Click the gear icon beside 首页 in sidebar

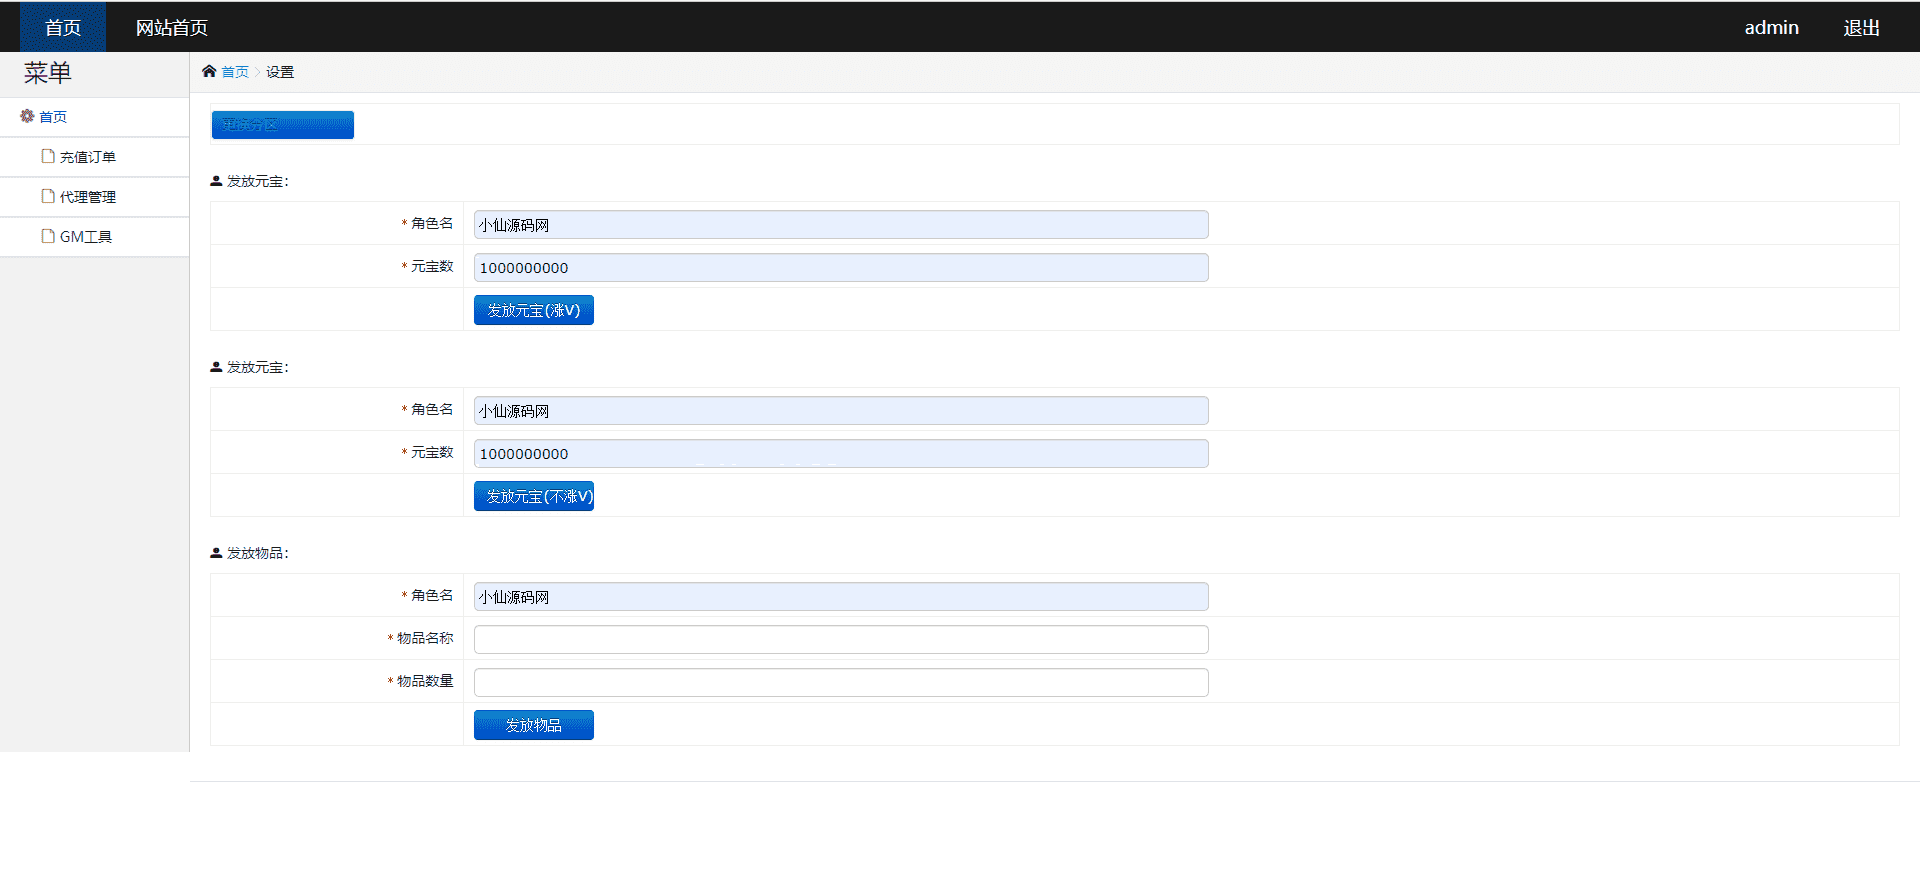tap(27, 116)
